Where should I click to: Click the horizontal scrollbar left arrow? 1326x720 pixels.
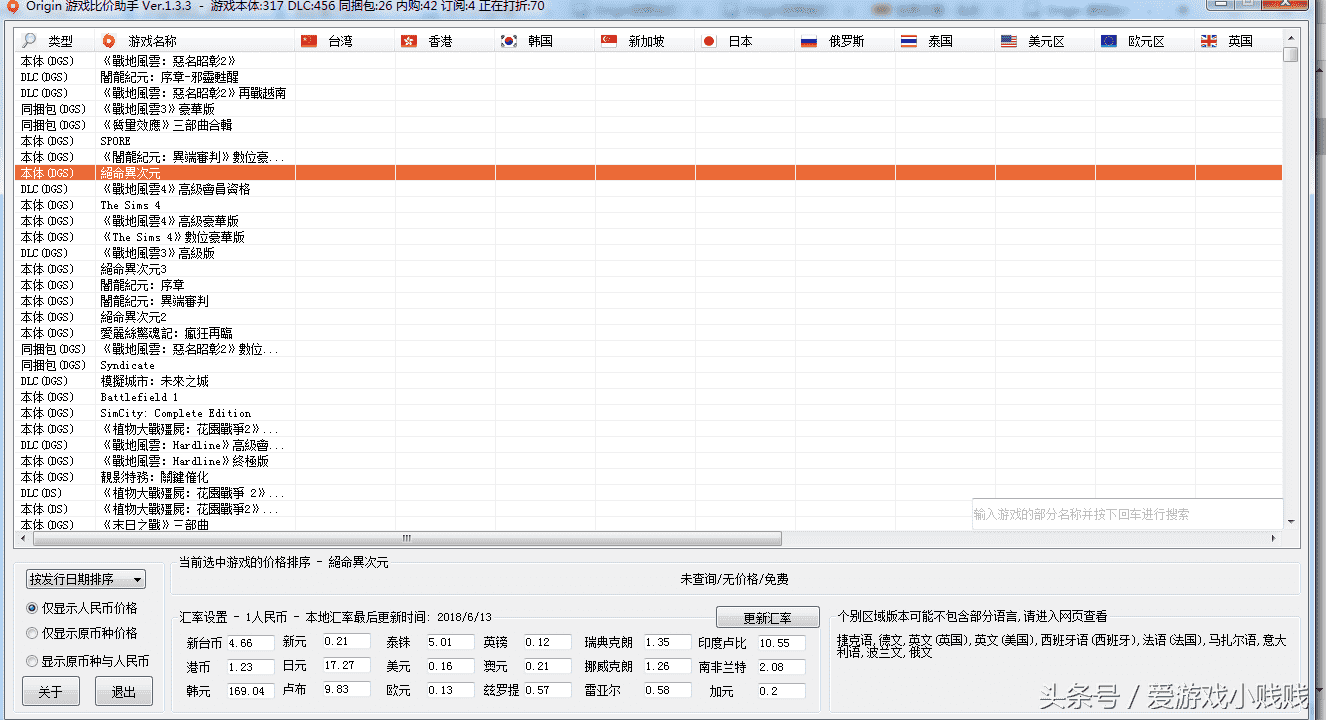24,538
